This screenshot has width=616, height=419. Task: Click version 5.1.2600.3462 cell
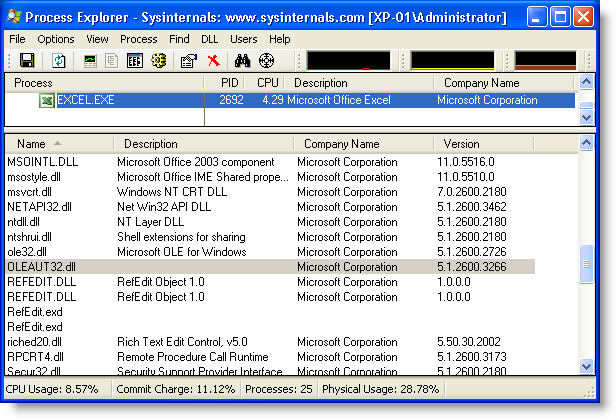pyautogui.click(x=471, y=207)
